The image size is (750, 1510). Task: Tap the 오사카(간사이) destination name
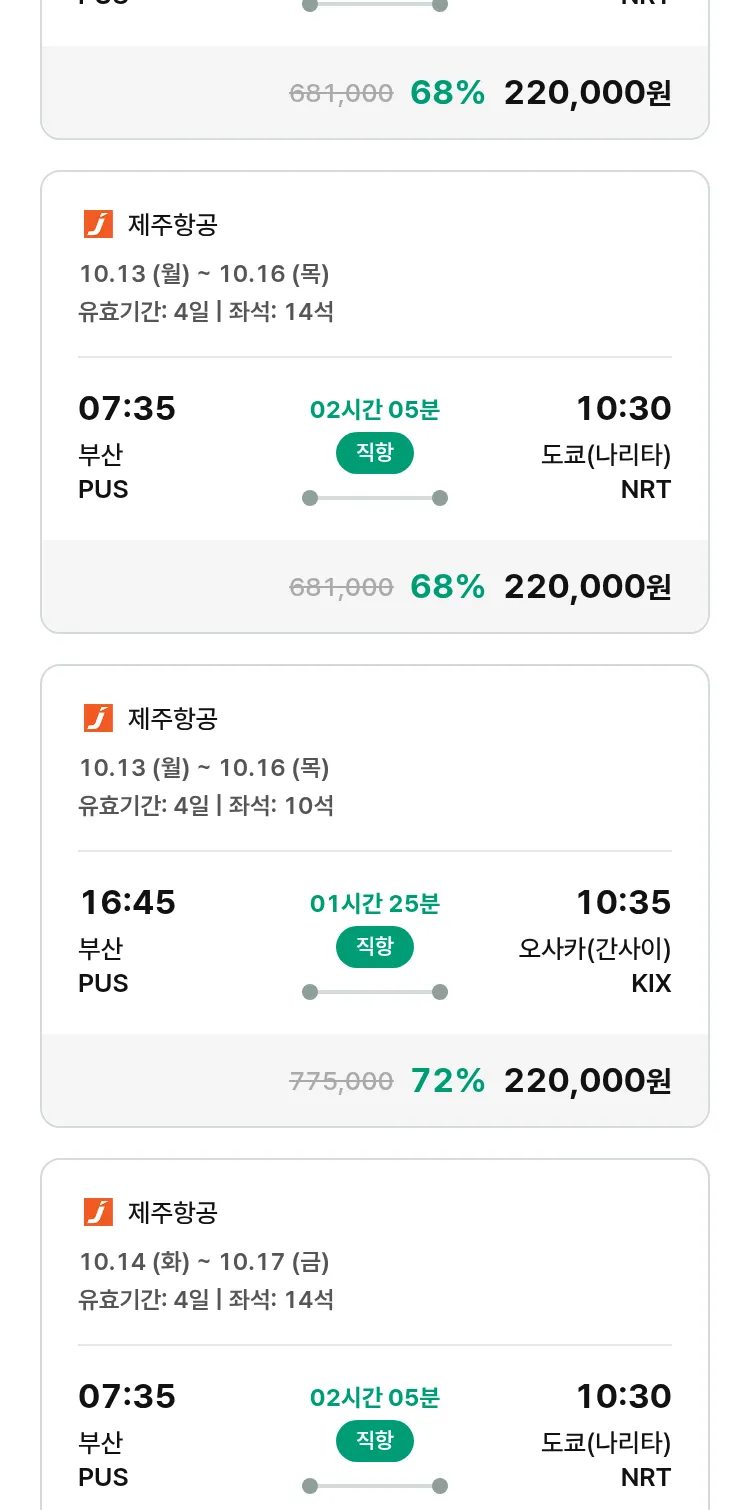[594, 947]
